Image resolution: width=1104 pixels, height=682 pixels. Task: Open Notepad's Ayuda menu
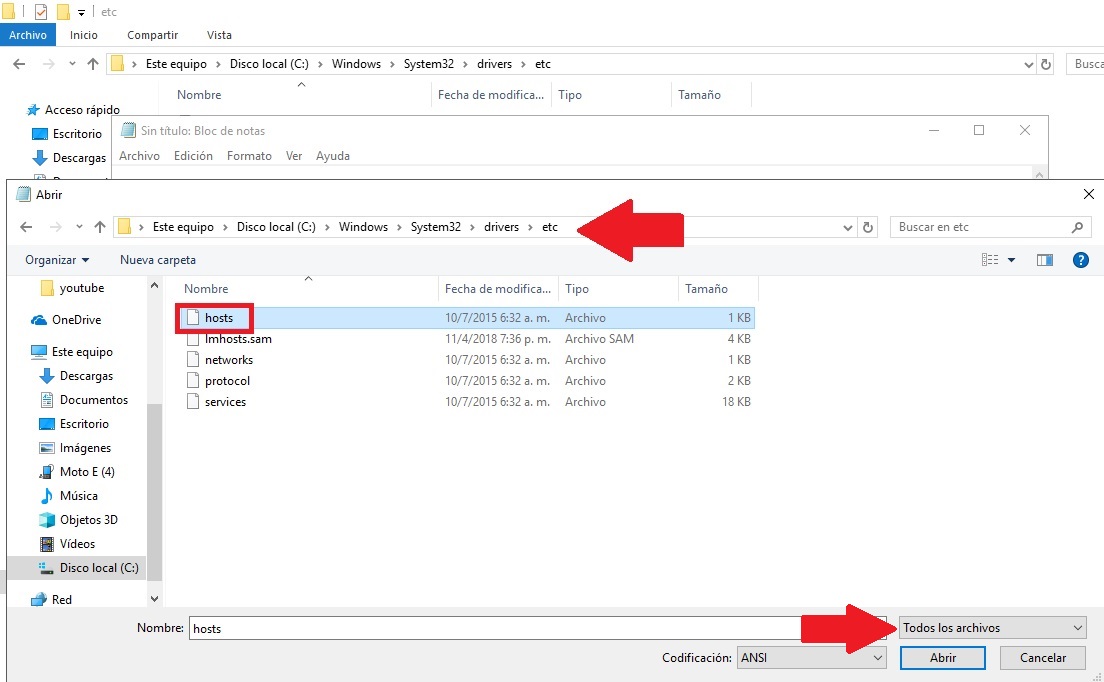coord(332,156)
